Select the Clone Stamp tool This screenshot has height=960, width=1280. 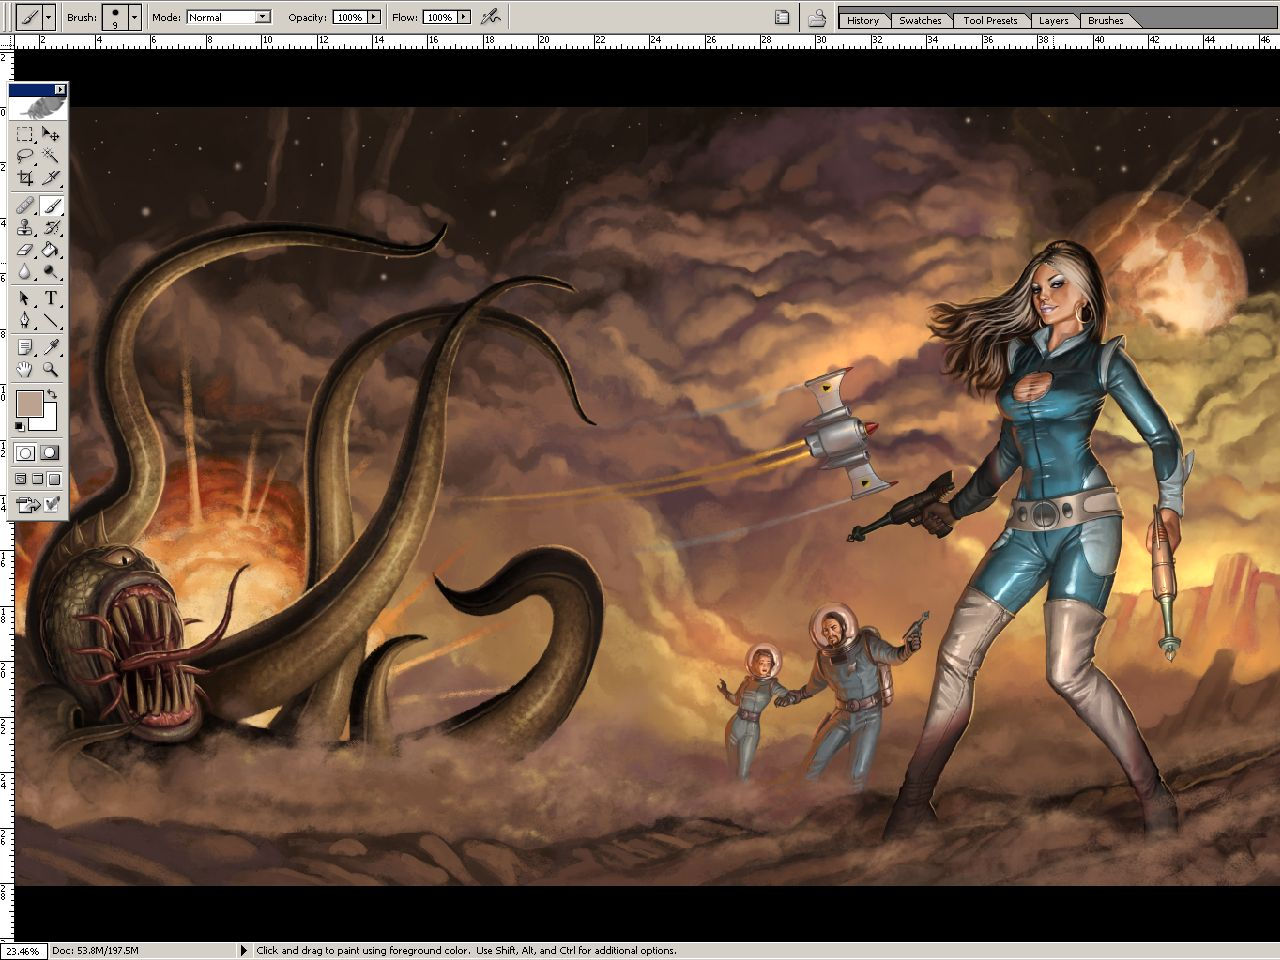25,228
